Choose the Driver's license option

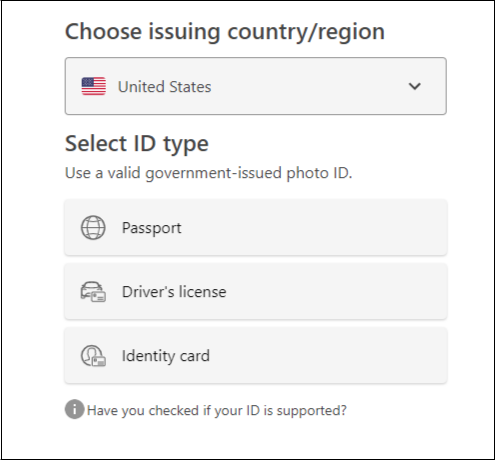tap(256, 292)
